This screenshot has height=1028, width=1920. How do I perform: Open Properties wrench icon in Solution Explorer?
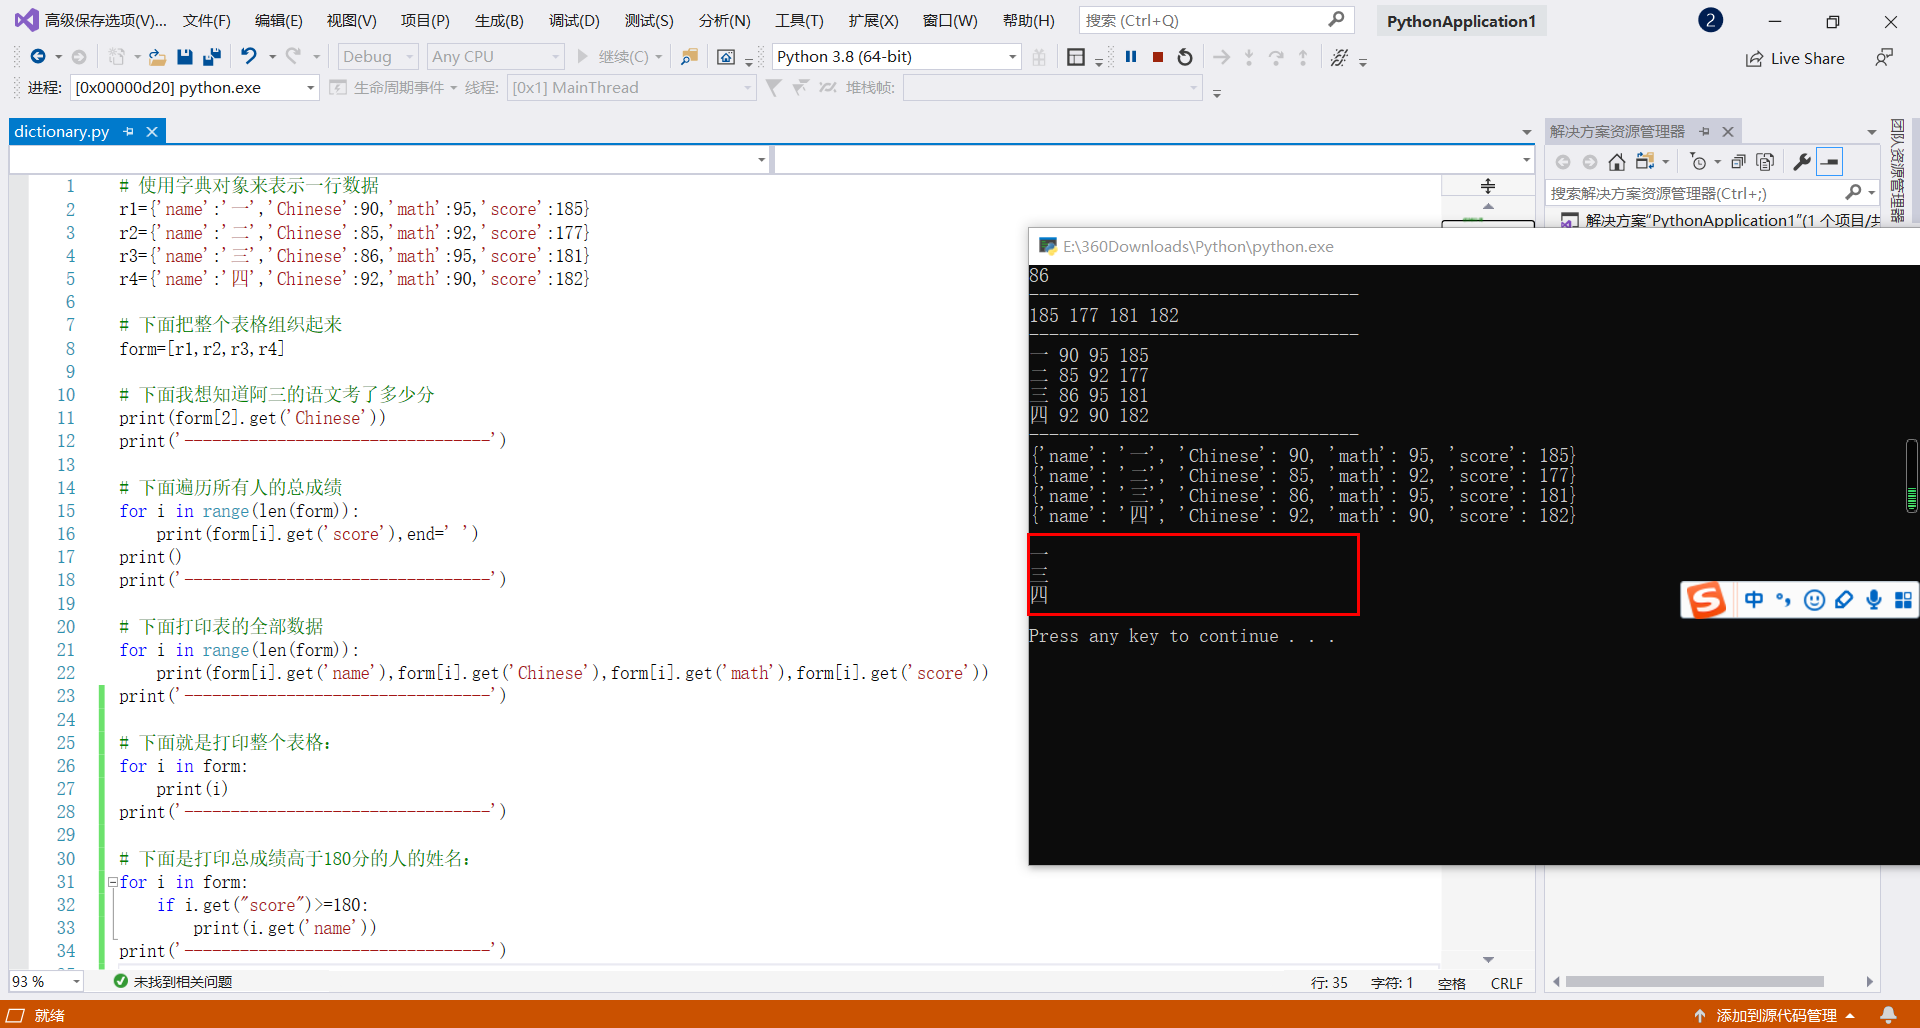click(x=1802, y=162)
